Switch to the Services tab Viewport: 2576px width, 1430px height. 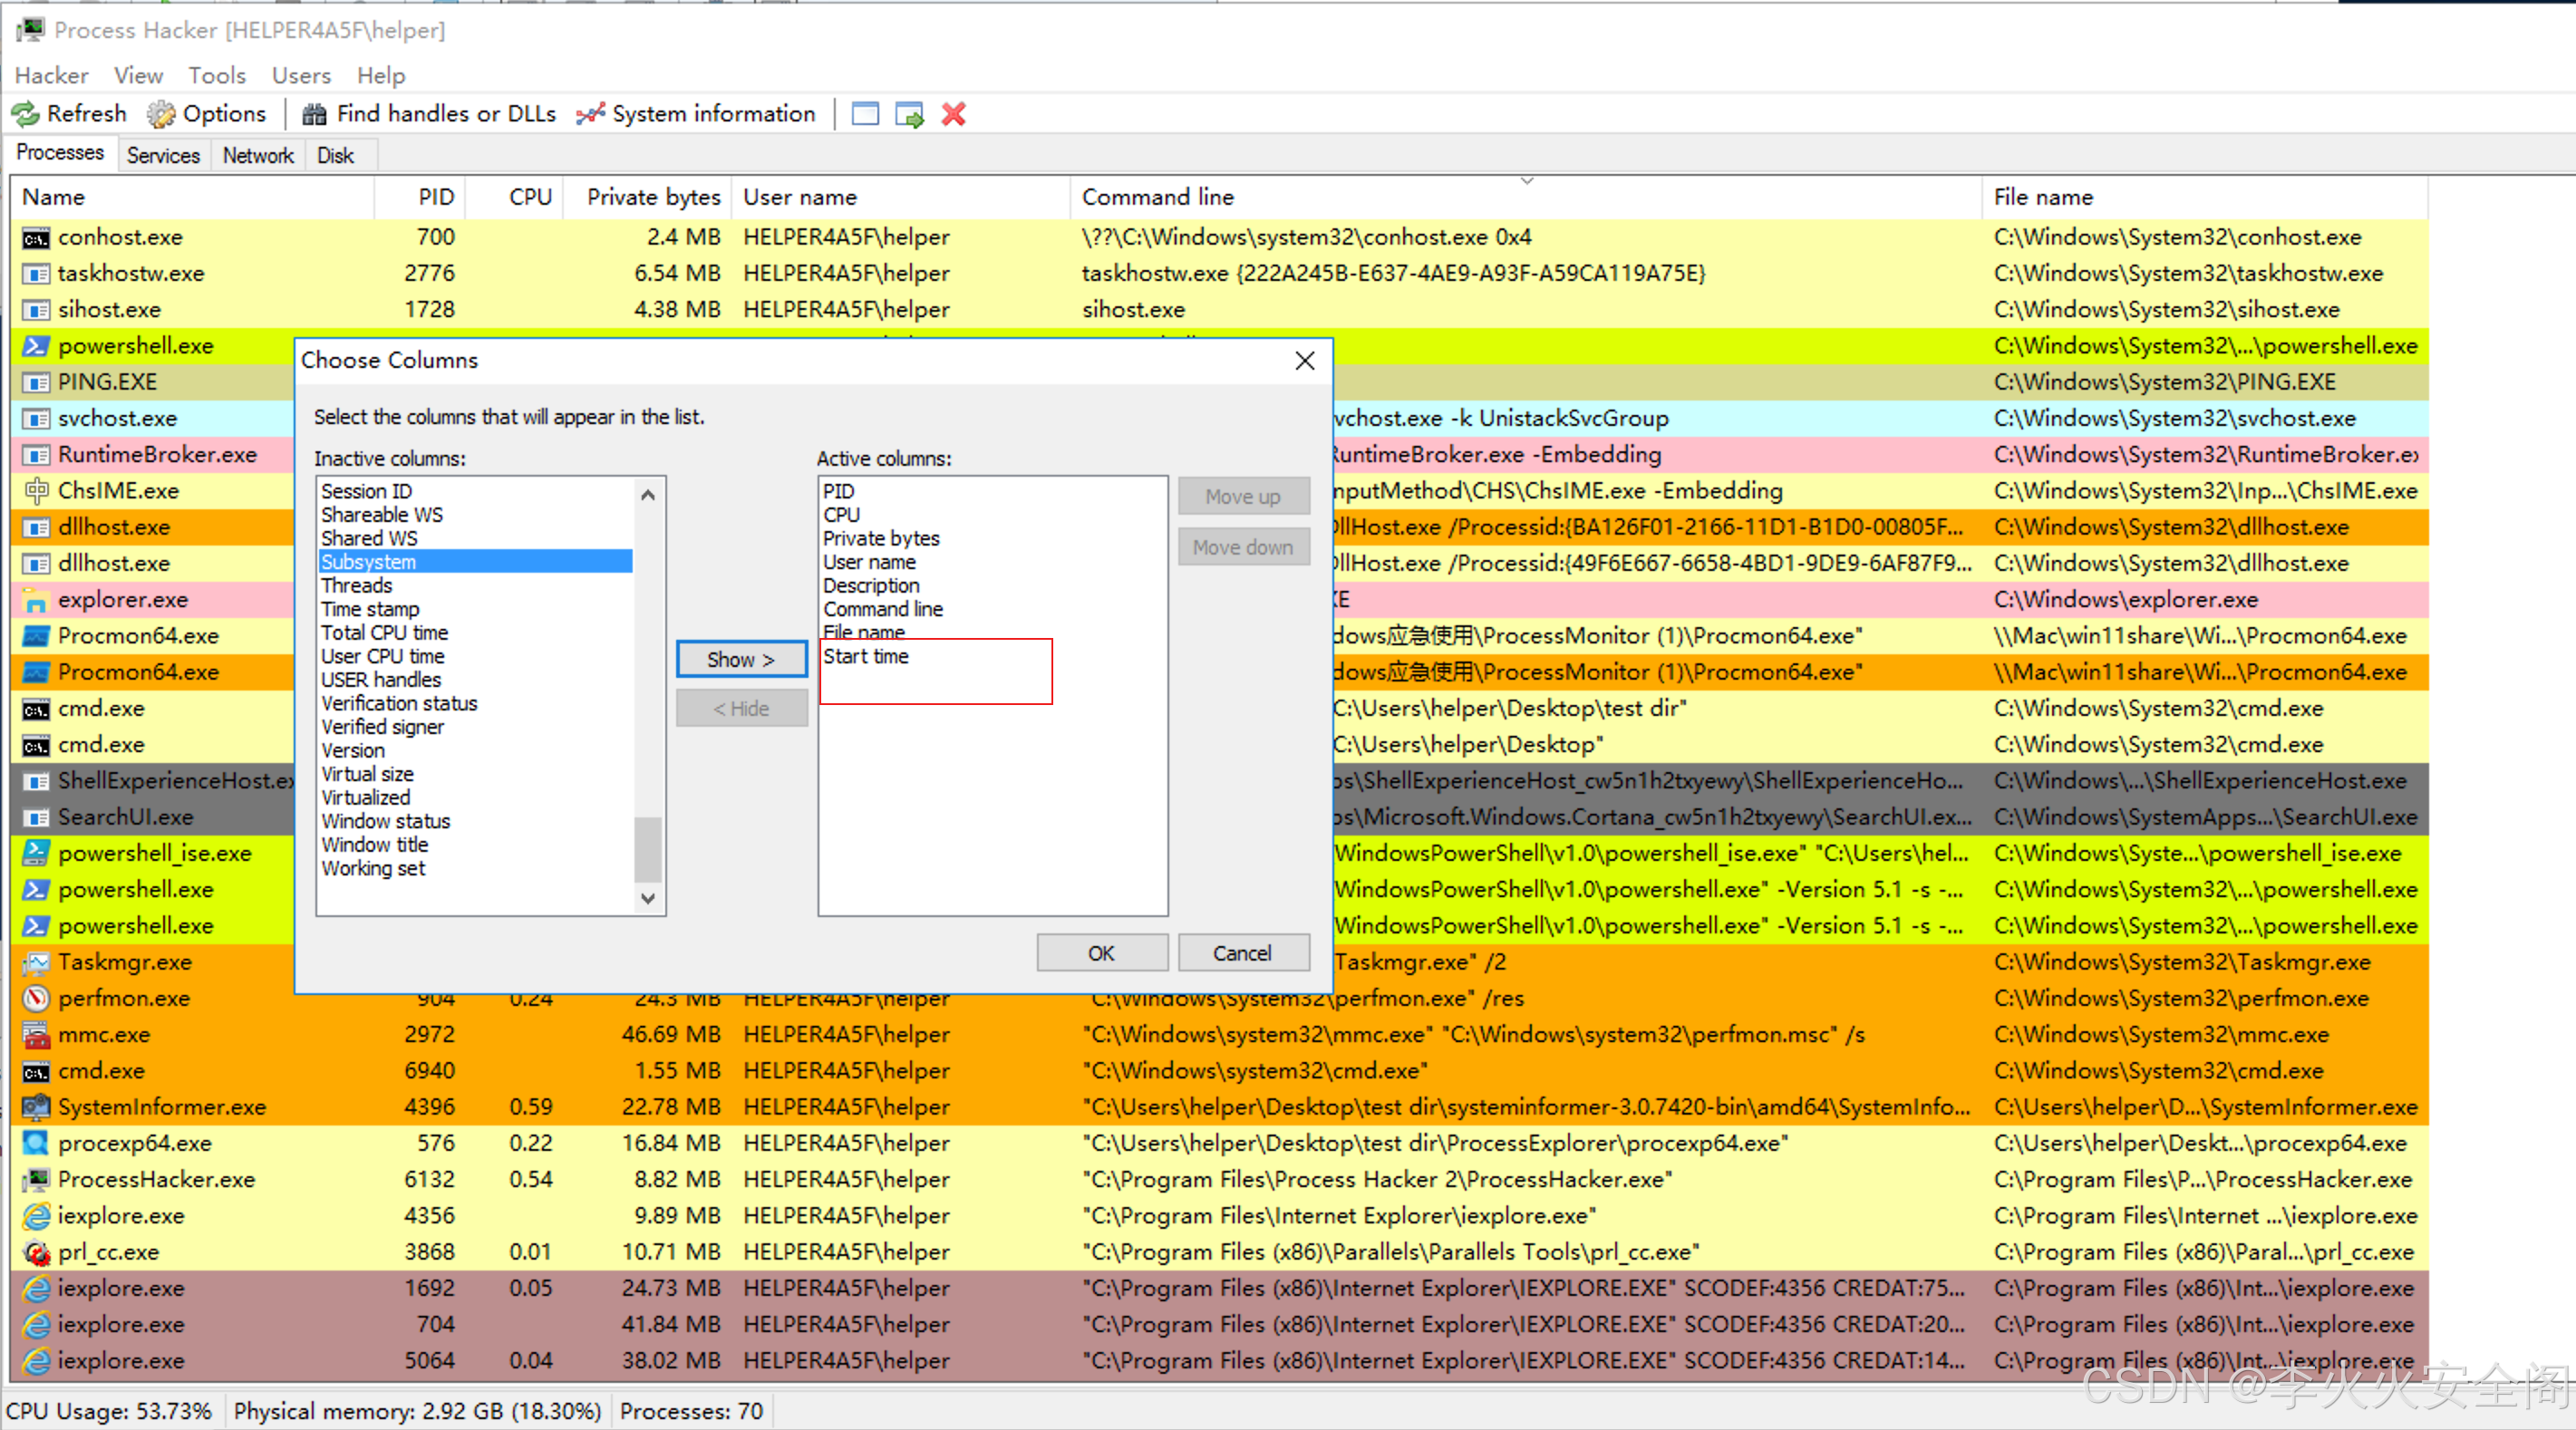coord(163,155)
